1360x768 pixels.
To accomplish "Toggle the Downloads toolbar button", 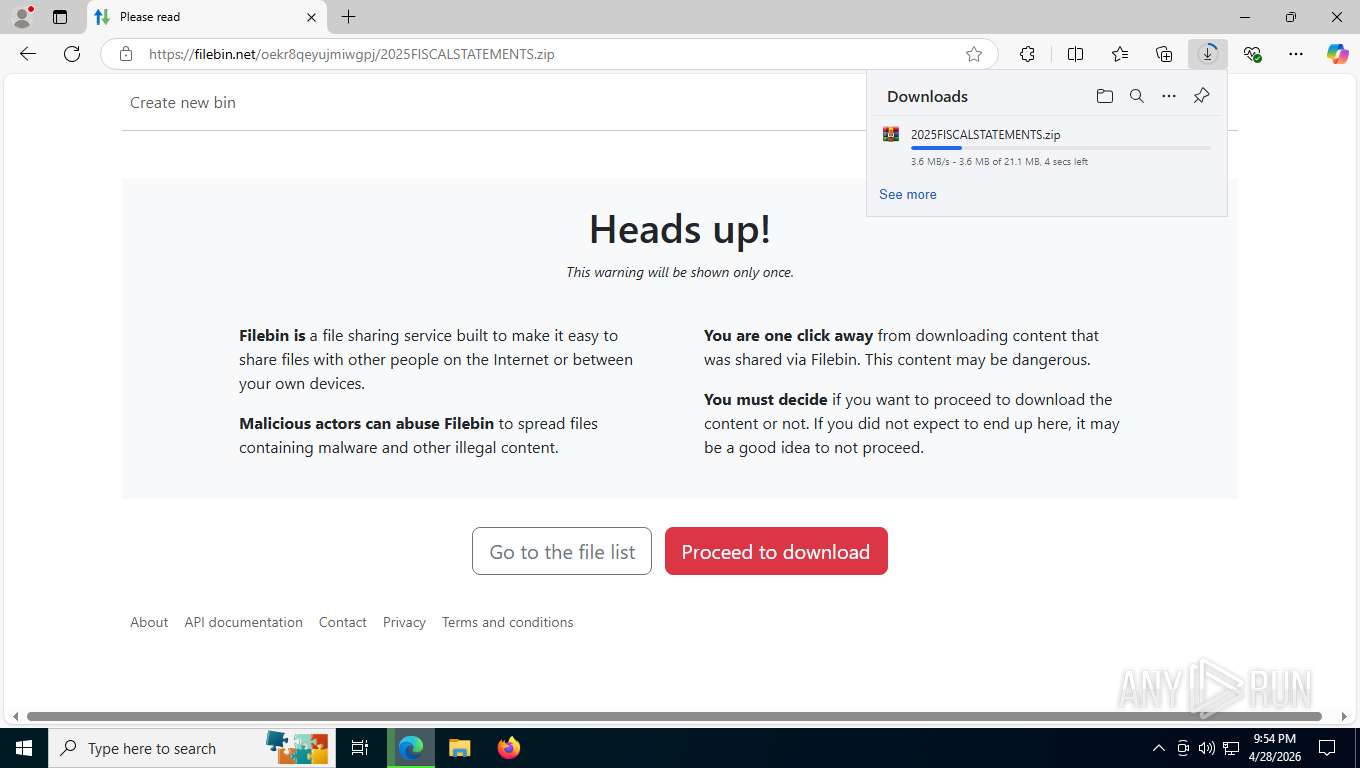I will (1208, 54).
